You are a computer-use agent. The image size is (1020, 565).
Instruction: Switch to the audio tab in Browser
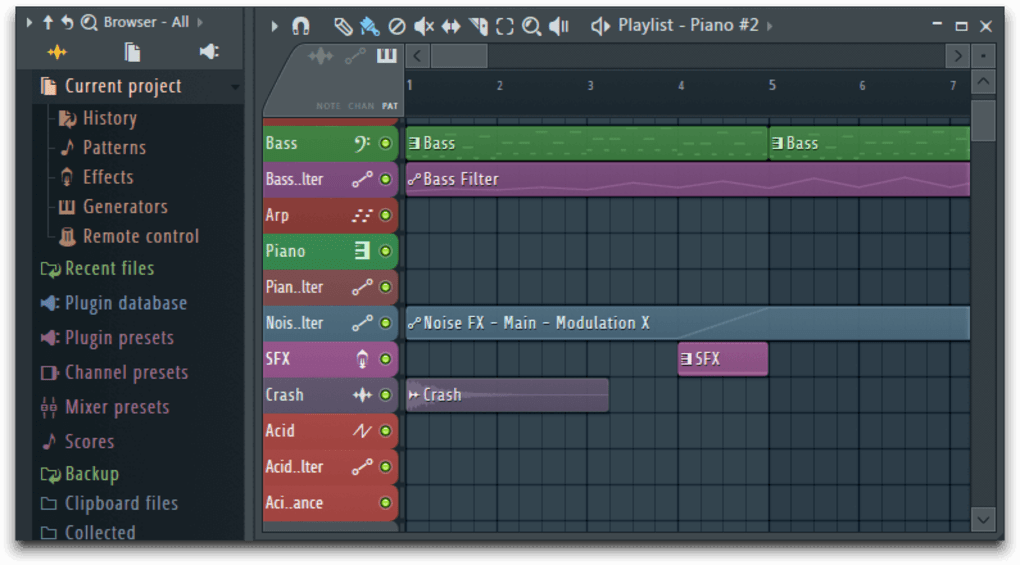click(x=57, y=52)
